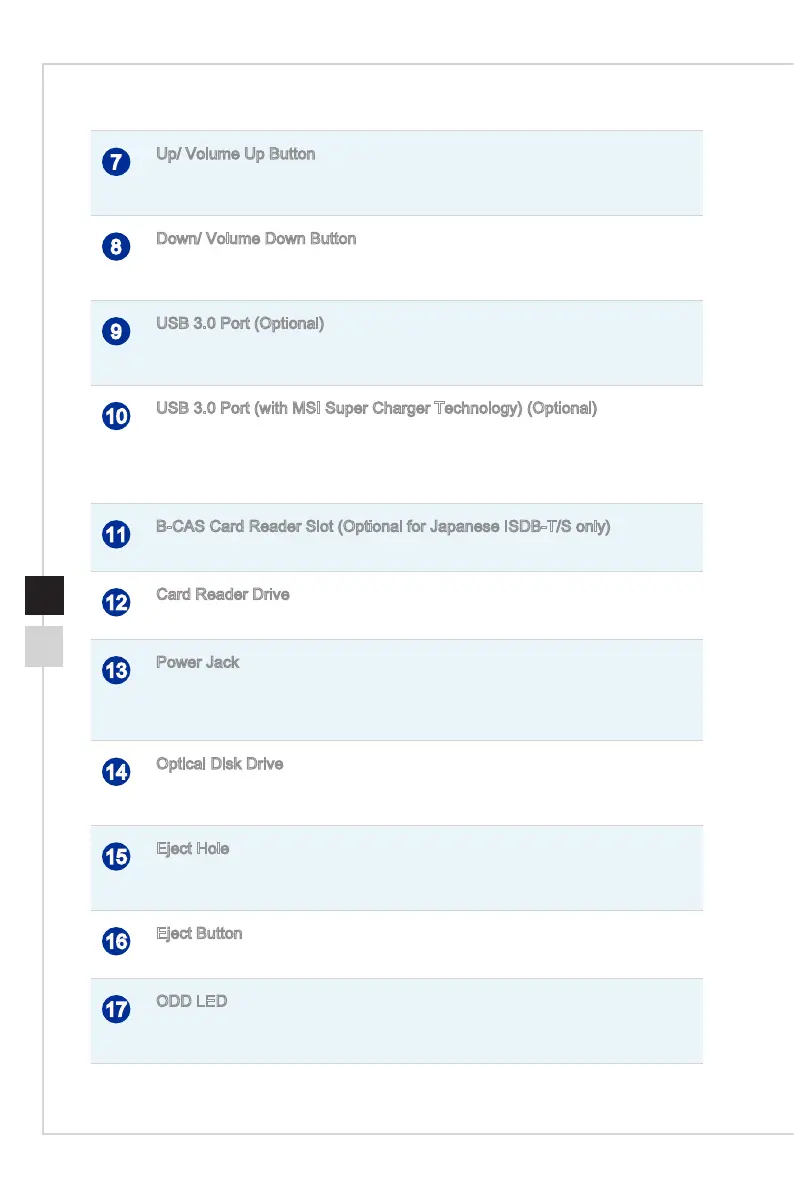Select the number 17 circle icon
794x1191 pixels.
(116, 1009)
